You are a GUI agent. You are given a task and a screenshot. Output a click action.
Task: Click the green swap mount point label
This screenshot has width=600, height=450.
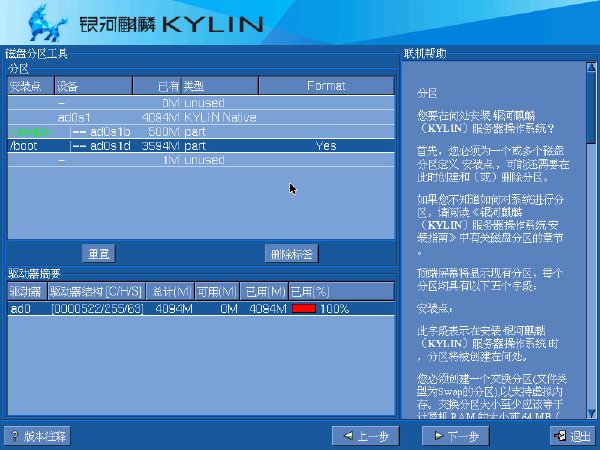tap(31, 132)
